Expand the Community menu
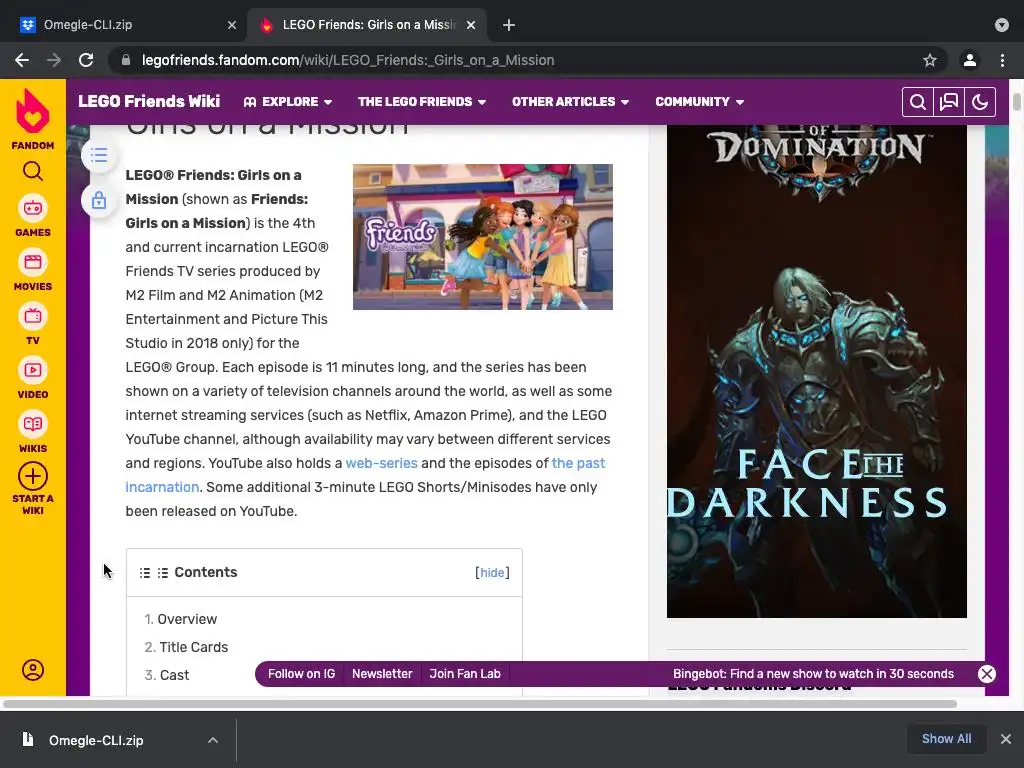1024x768 pixels. [x=699, y=102]
